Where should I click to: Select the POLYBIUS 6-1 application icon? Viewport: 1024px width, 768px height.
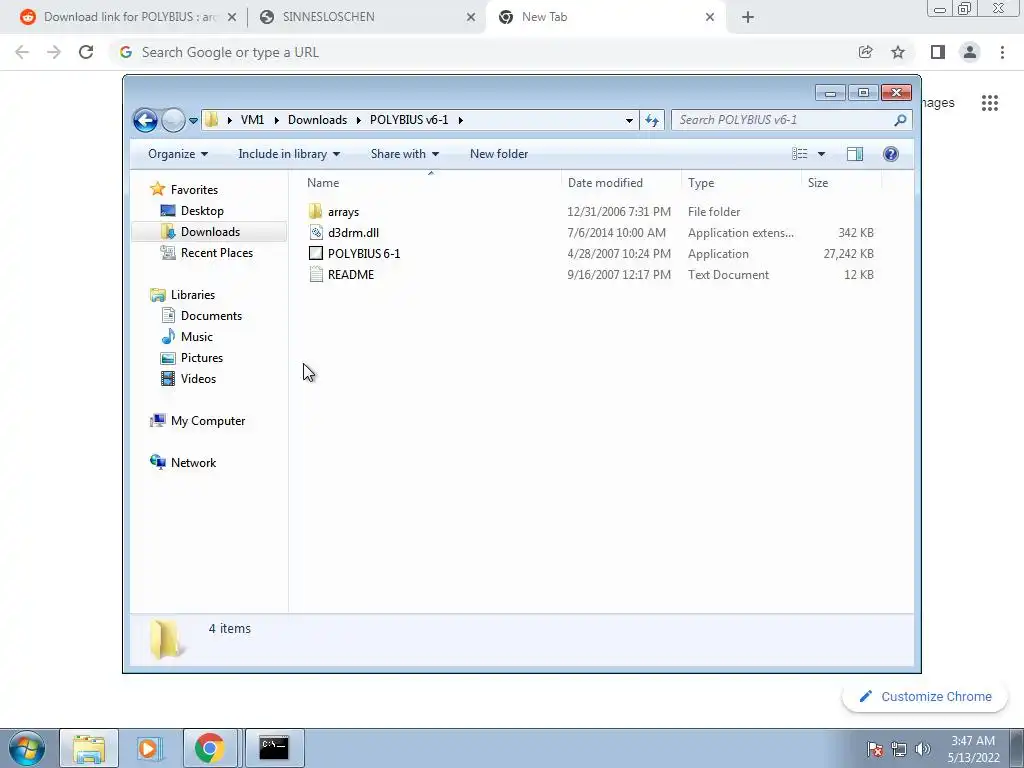coord(316,253)
